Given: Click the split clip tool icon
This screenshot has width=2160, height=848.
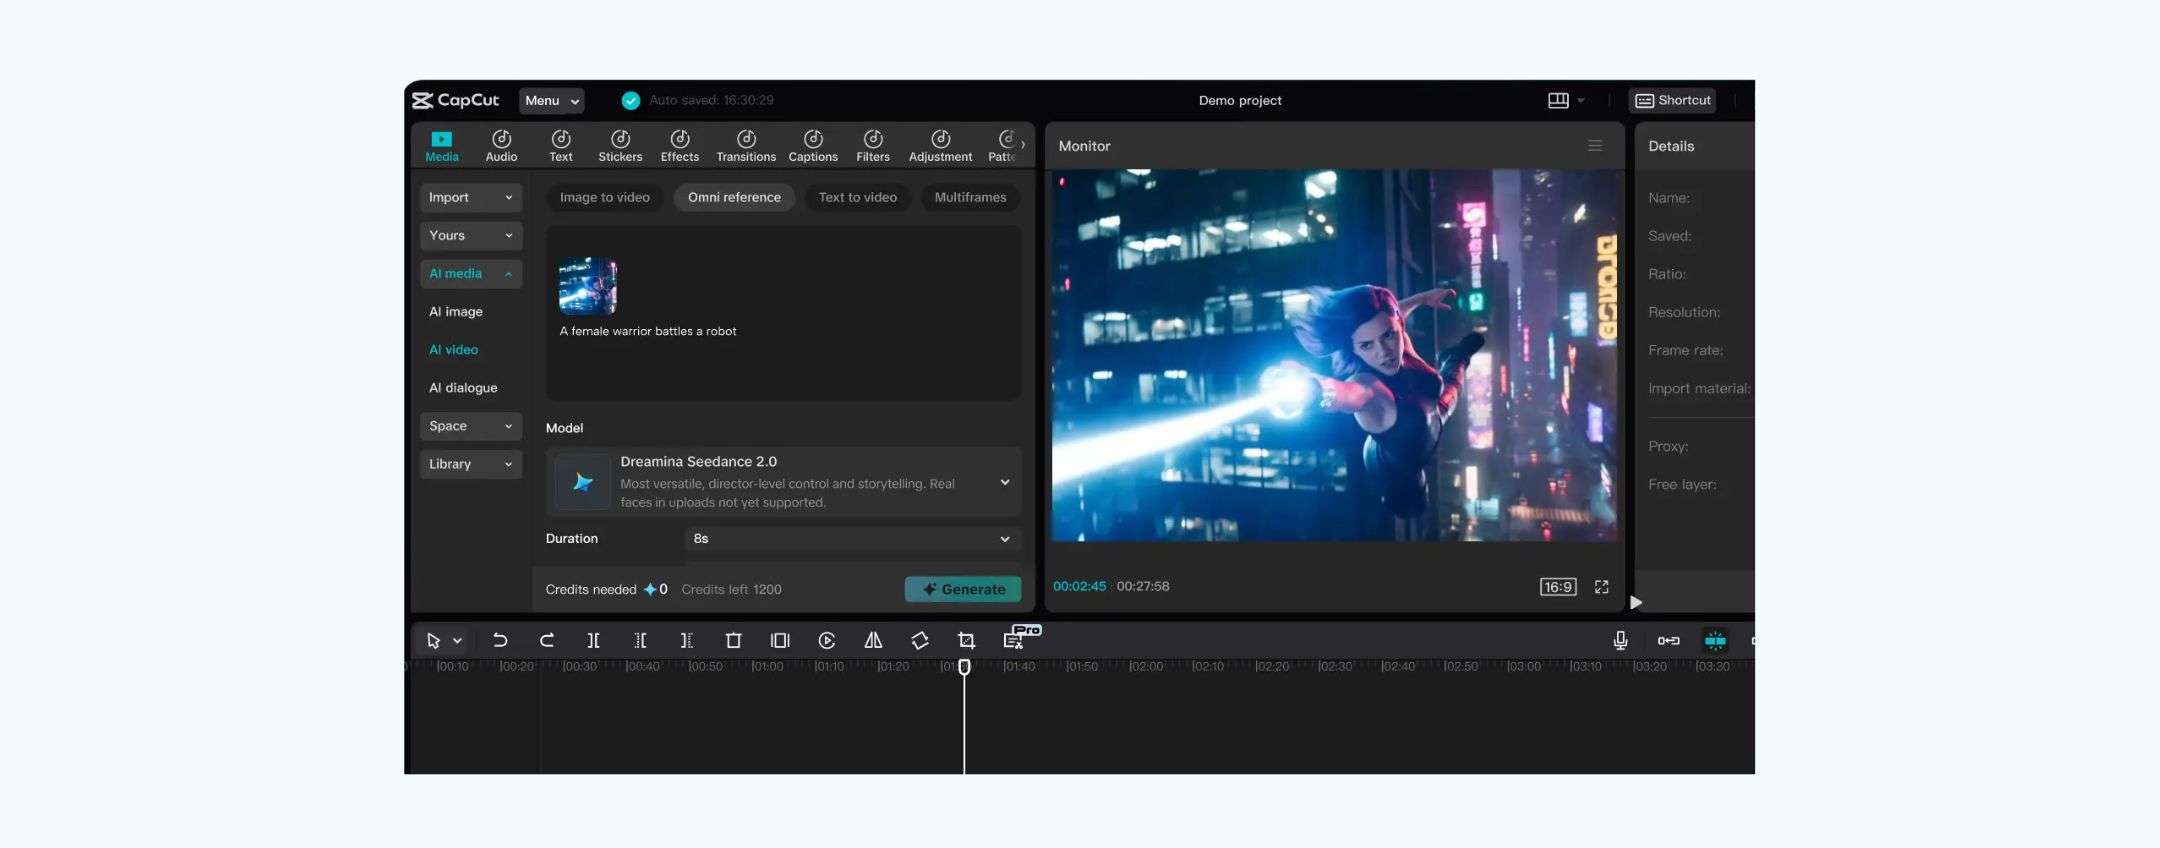Looking at the screenshot, I should click(x=593, y=640).
